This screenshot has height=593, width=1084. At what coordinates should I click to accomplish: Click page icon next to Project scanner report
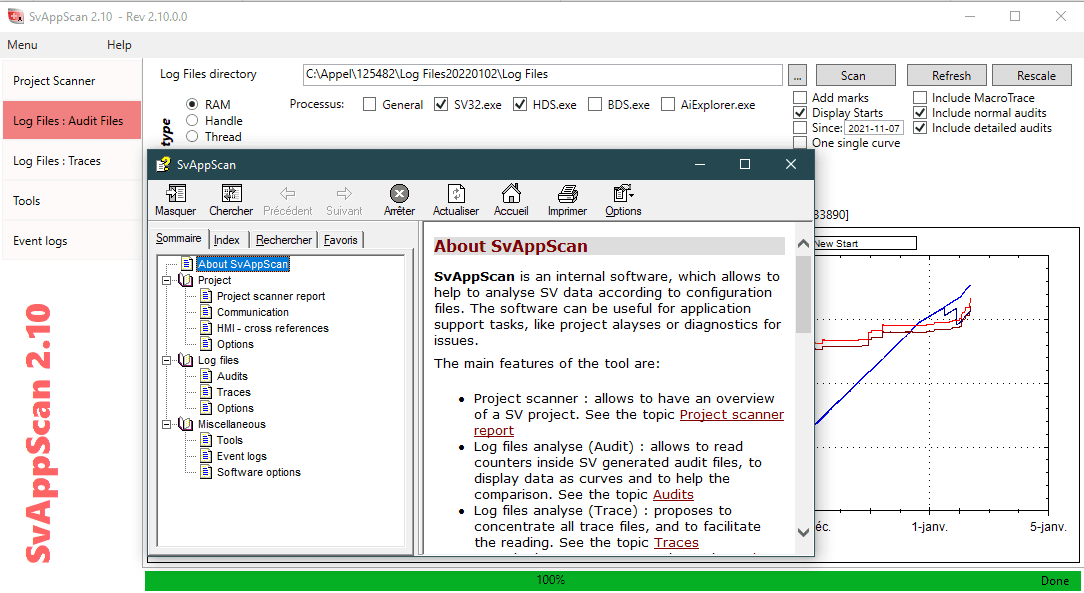click(x=205, y=295)
